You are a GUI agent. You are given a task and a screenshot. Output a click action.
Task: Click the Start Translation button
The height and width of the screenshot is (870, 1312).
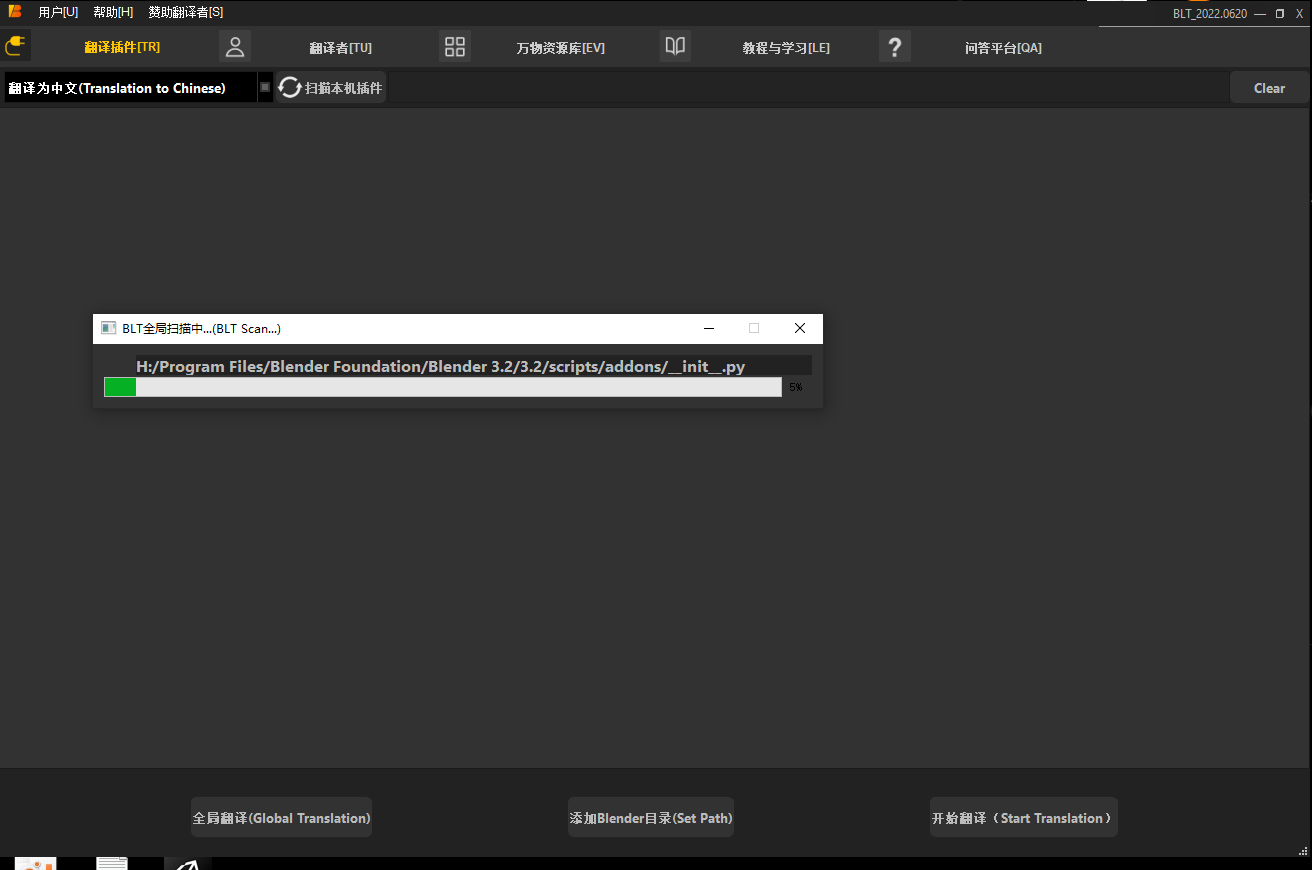[1024, 818]
